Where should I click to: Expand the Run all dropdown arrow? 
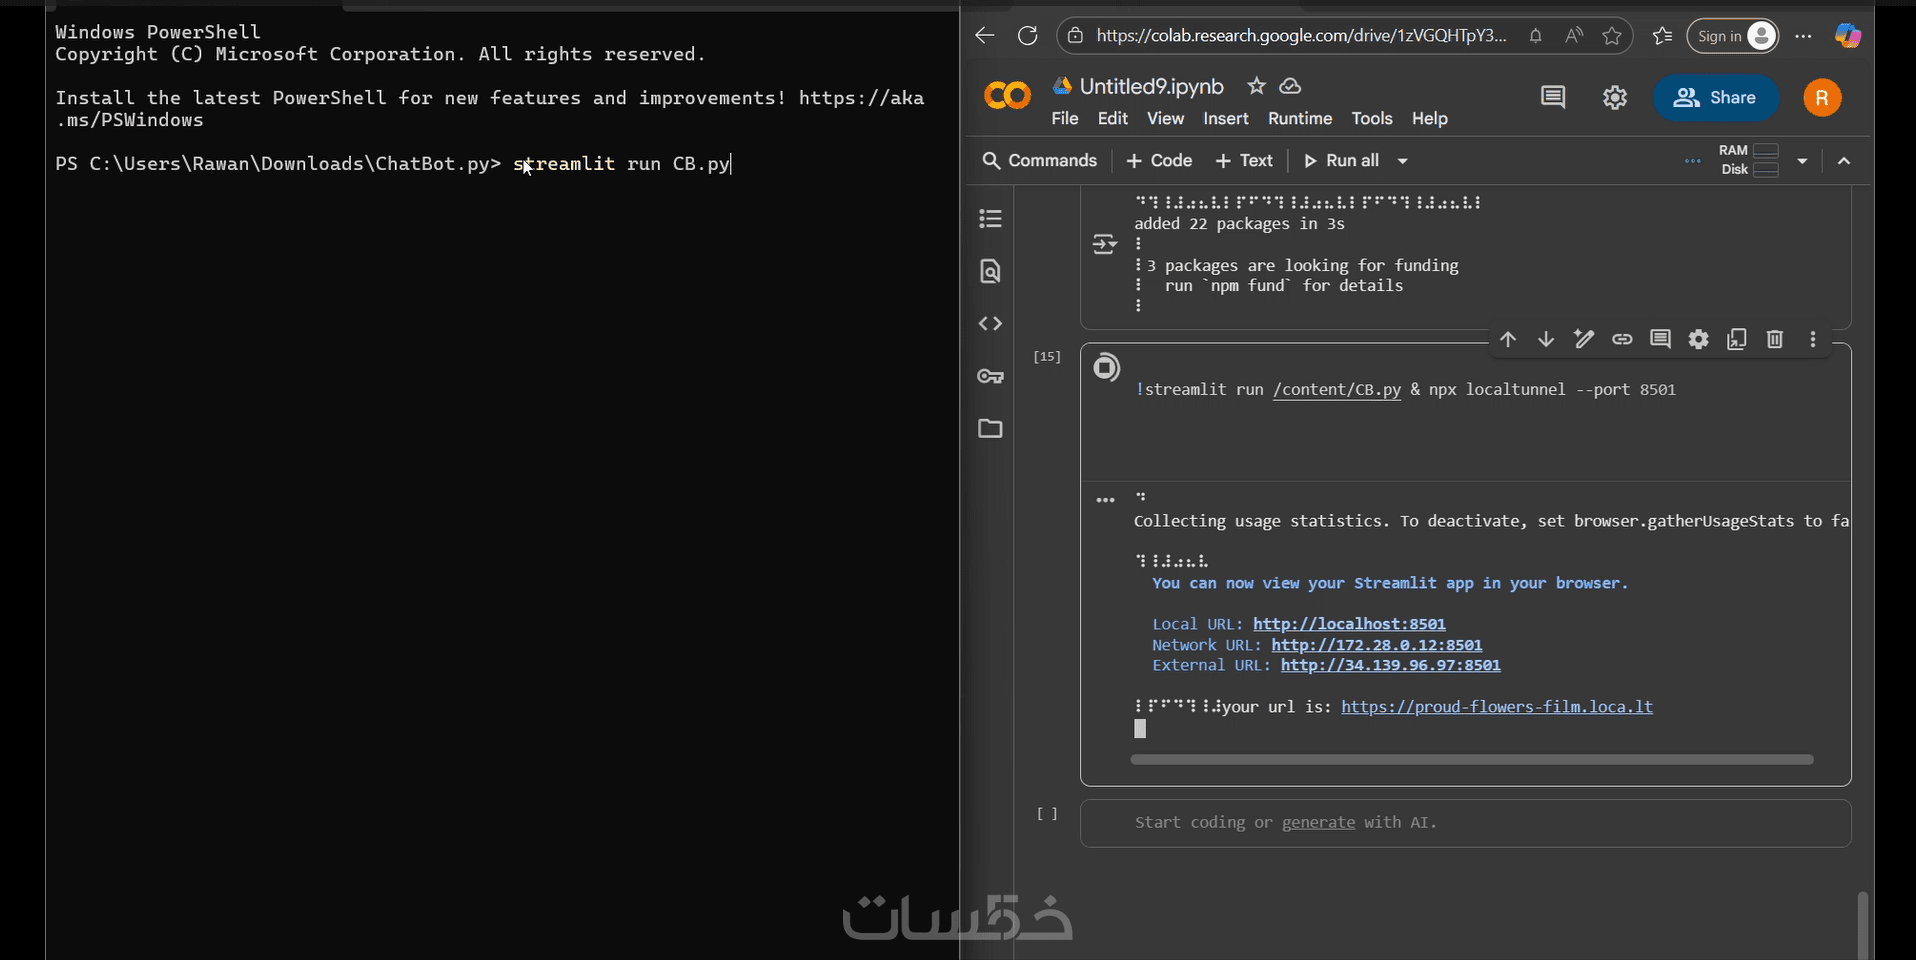[x=1403, y=160]
